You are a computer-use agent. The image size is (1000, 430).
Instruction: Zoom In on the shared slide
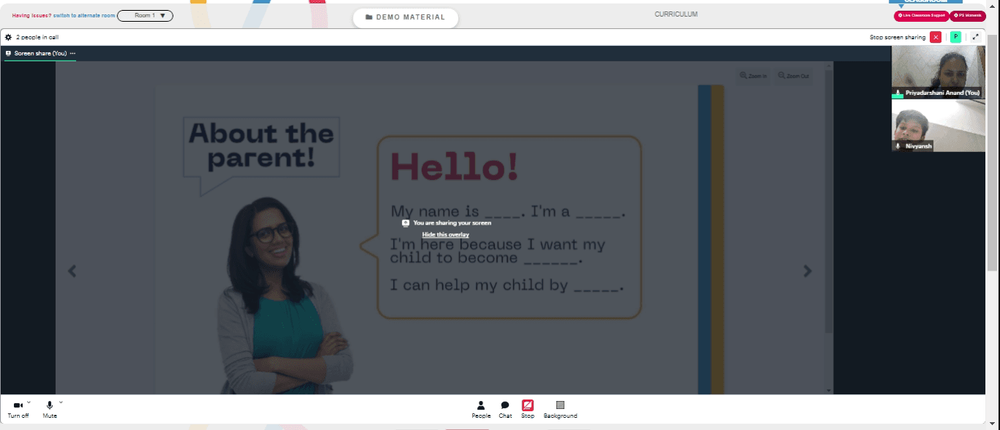(753, 76)
